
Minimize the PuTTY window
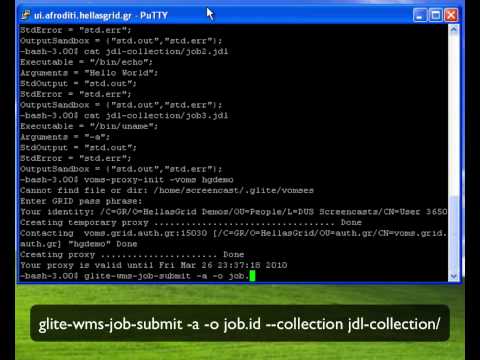coord(420,15)
